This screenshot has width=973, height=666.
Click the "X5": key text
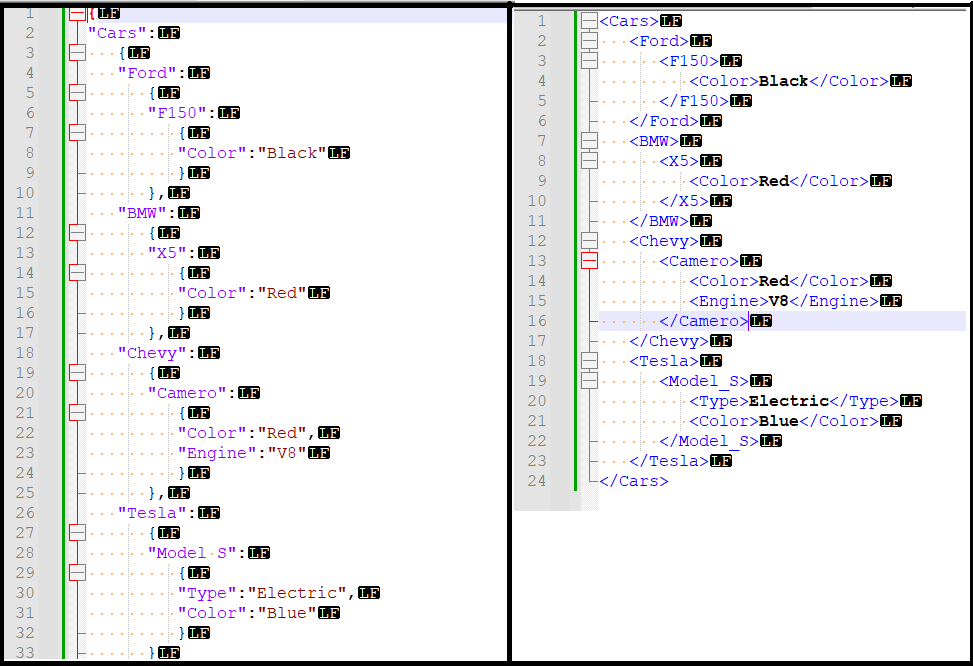point(171,253)
